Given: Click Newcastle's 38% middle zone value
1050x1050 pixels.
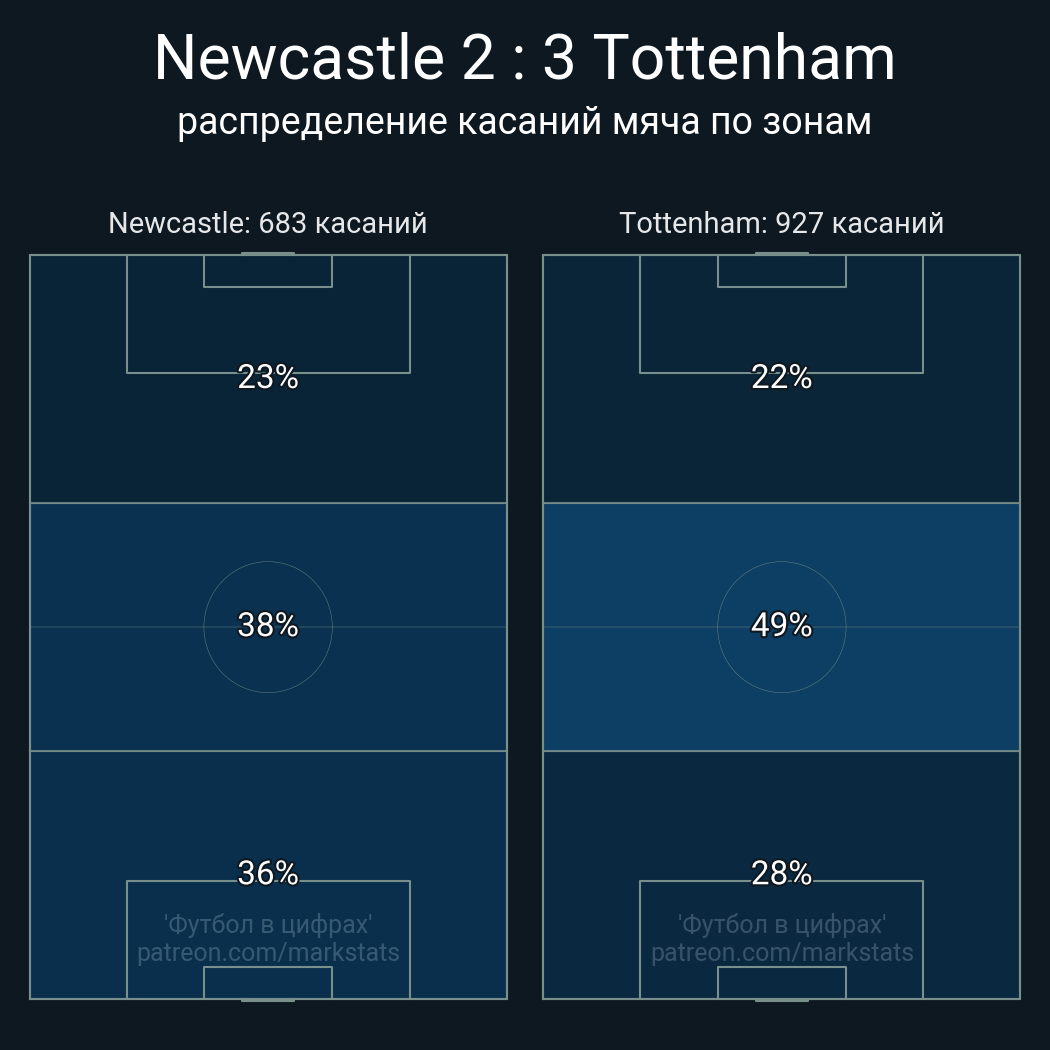Looking at the screenshot, I should coord(268,625).
